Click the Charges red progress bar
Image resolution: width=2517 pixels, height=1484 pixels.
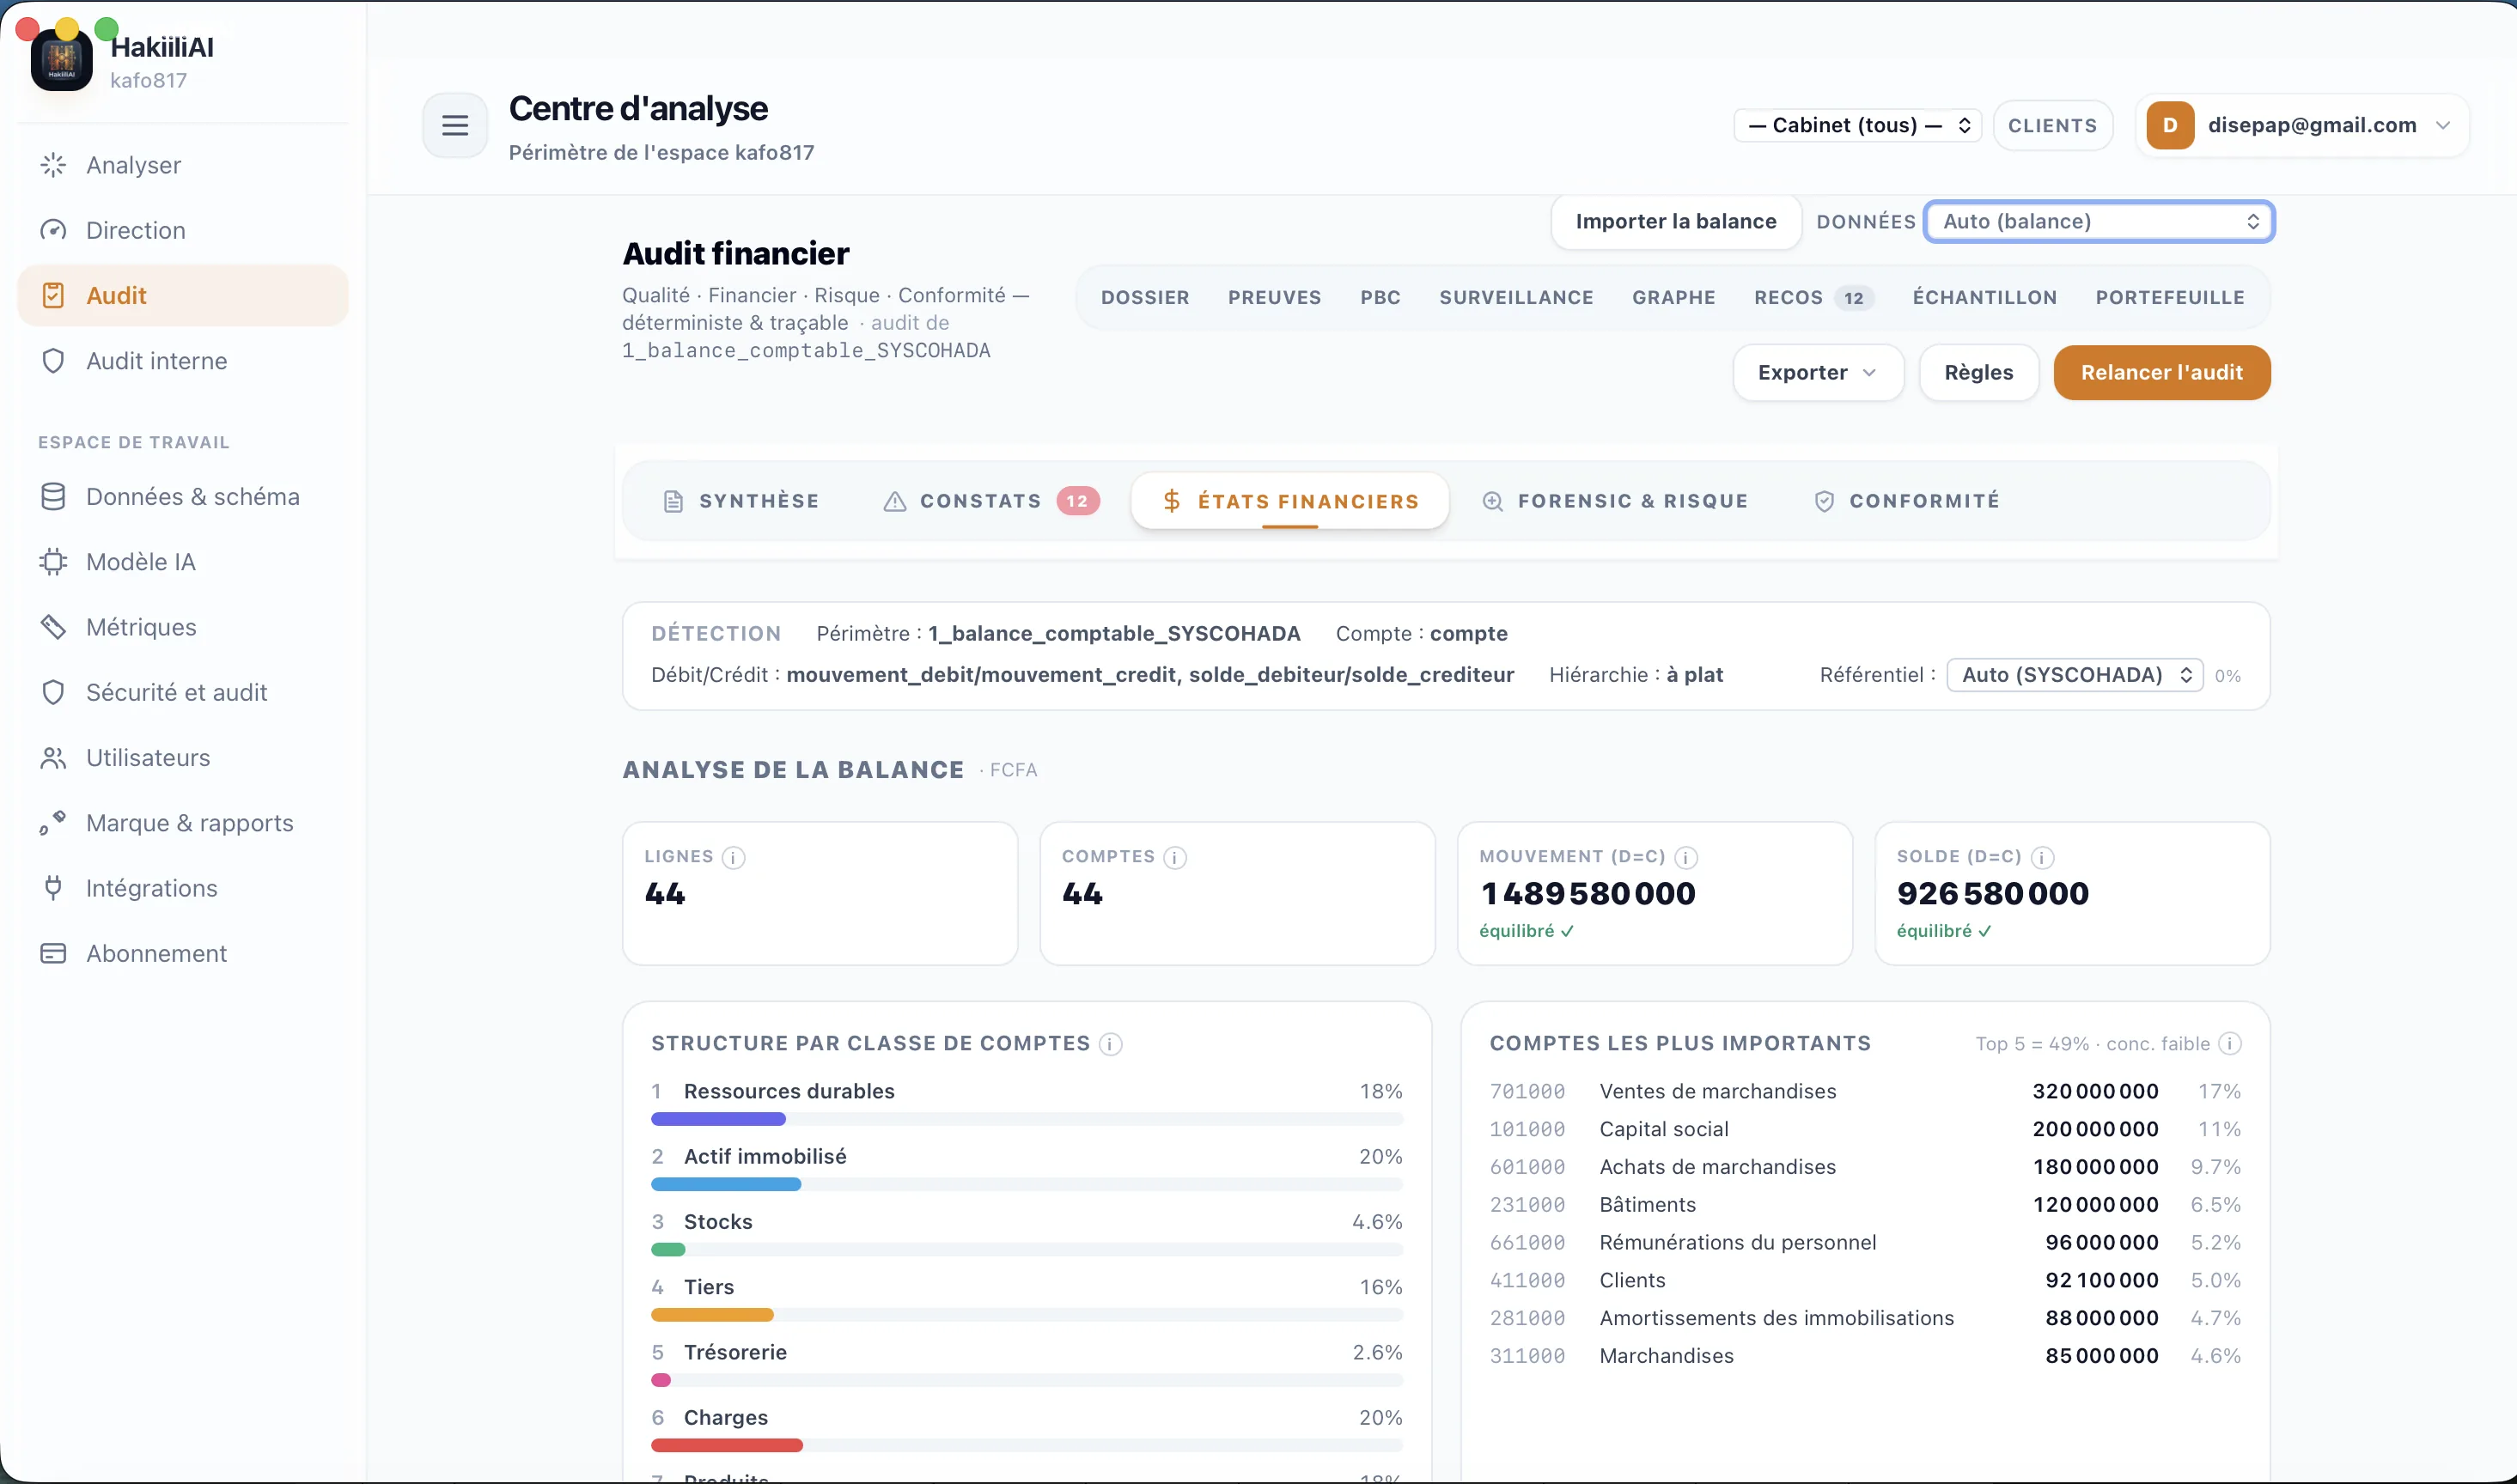[x=727, y=1445]
